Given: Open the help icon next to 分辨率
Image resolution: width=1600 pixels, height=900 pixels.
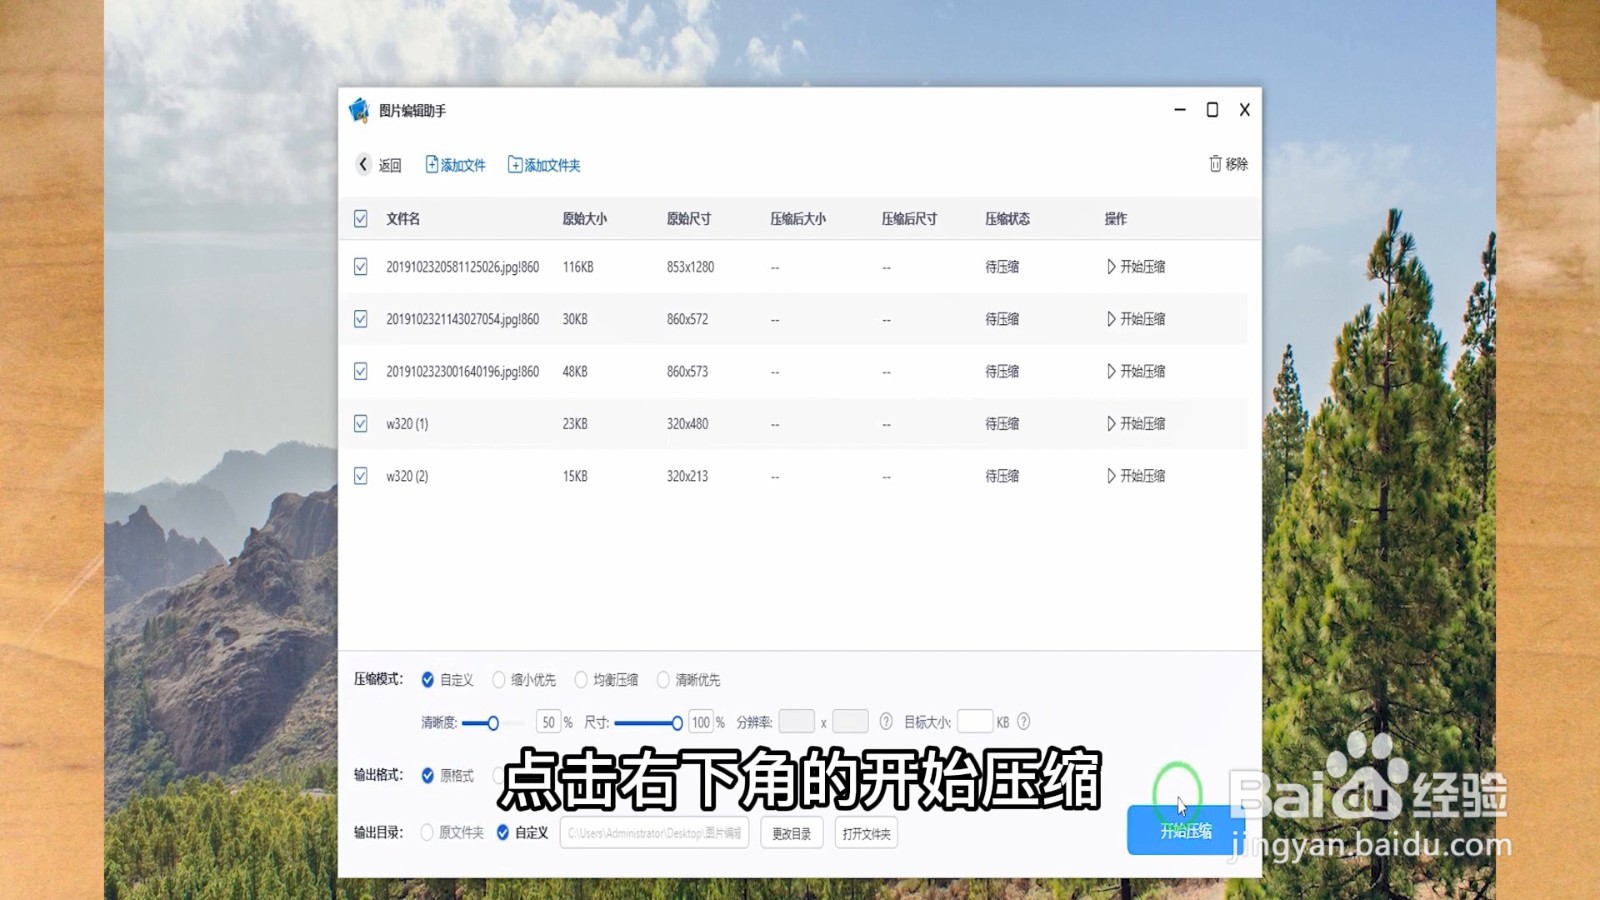Looking at the screenshot, I should coord(885,721).
